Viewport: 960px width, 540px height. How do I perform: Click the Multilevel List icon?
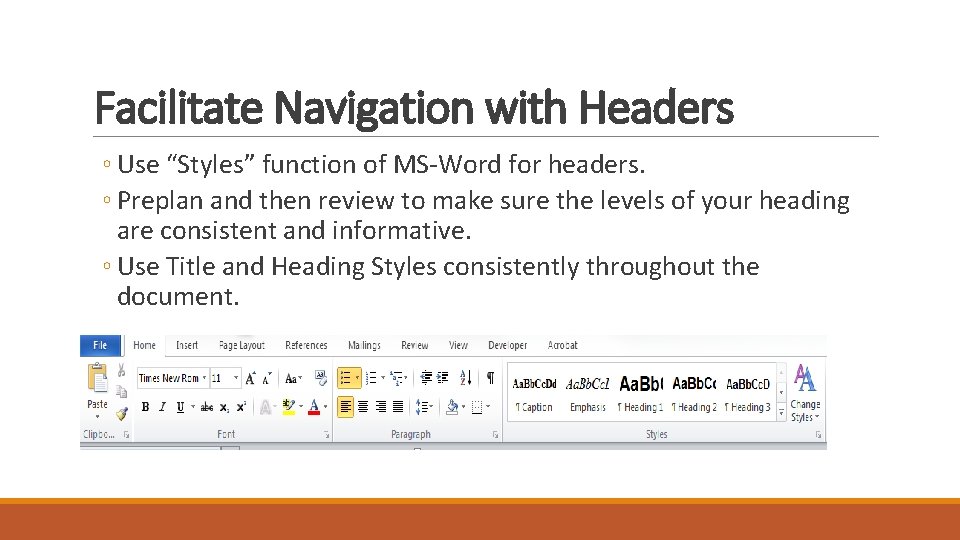[396, 378]
